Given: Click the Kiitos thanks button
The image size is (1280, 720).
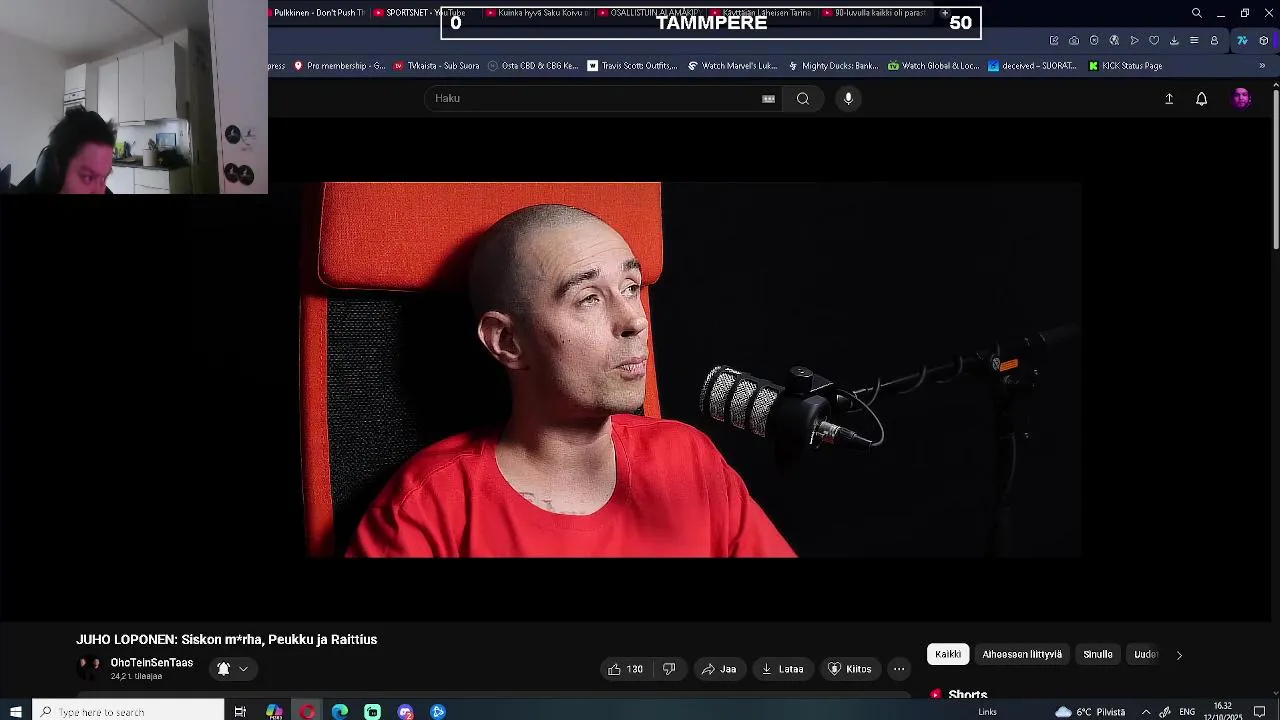Looking at the screenshot, I should tap(850, 669).
